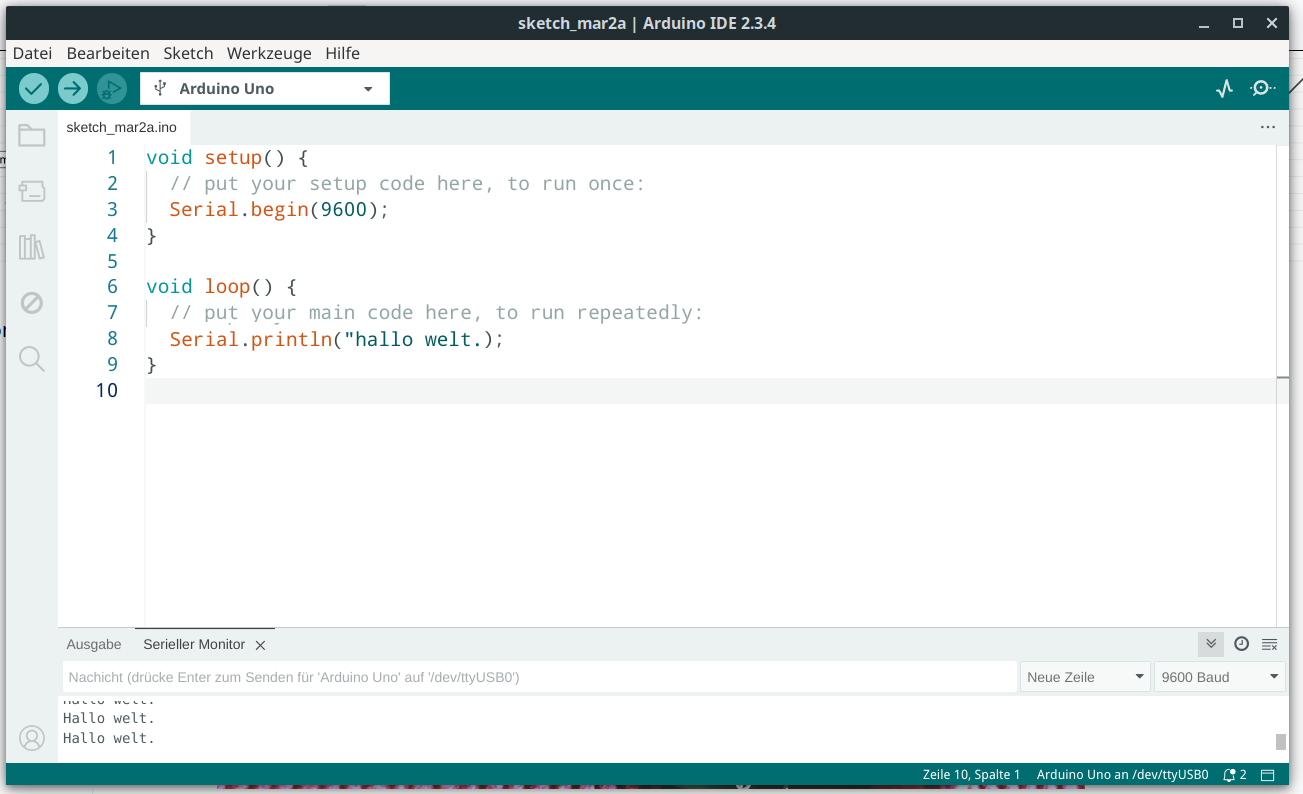Toggle timestamps in the serial monitor

[1242, 644]
